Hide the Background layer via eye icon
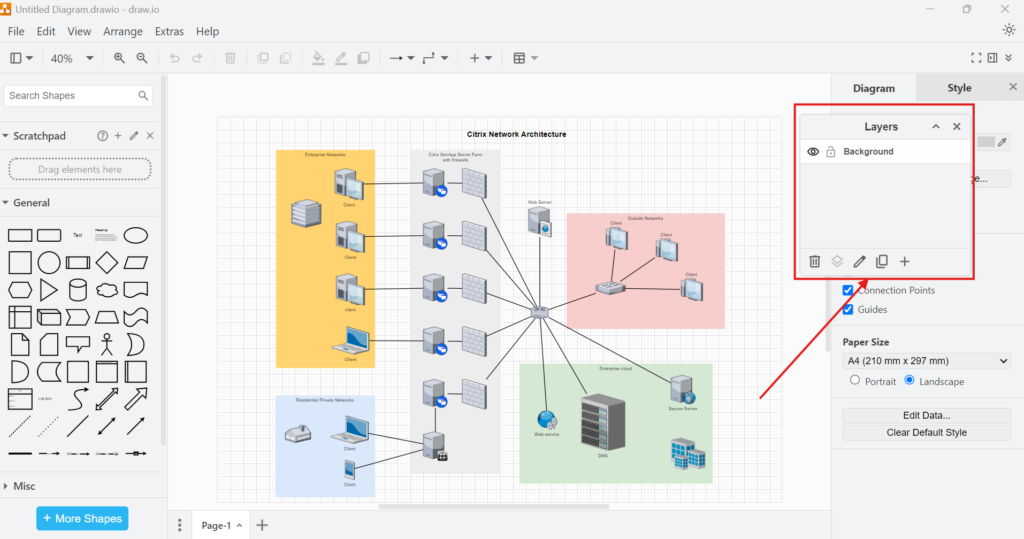The image size is (1024, 539). (x=813, y=152)
